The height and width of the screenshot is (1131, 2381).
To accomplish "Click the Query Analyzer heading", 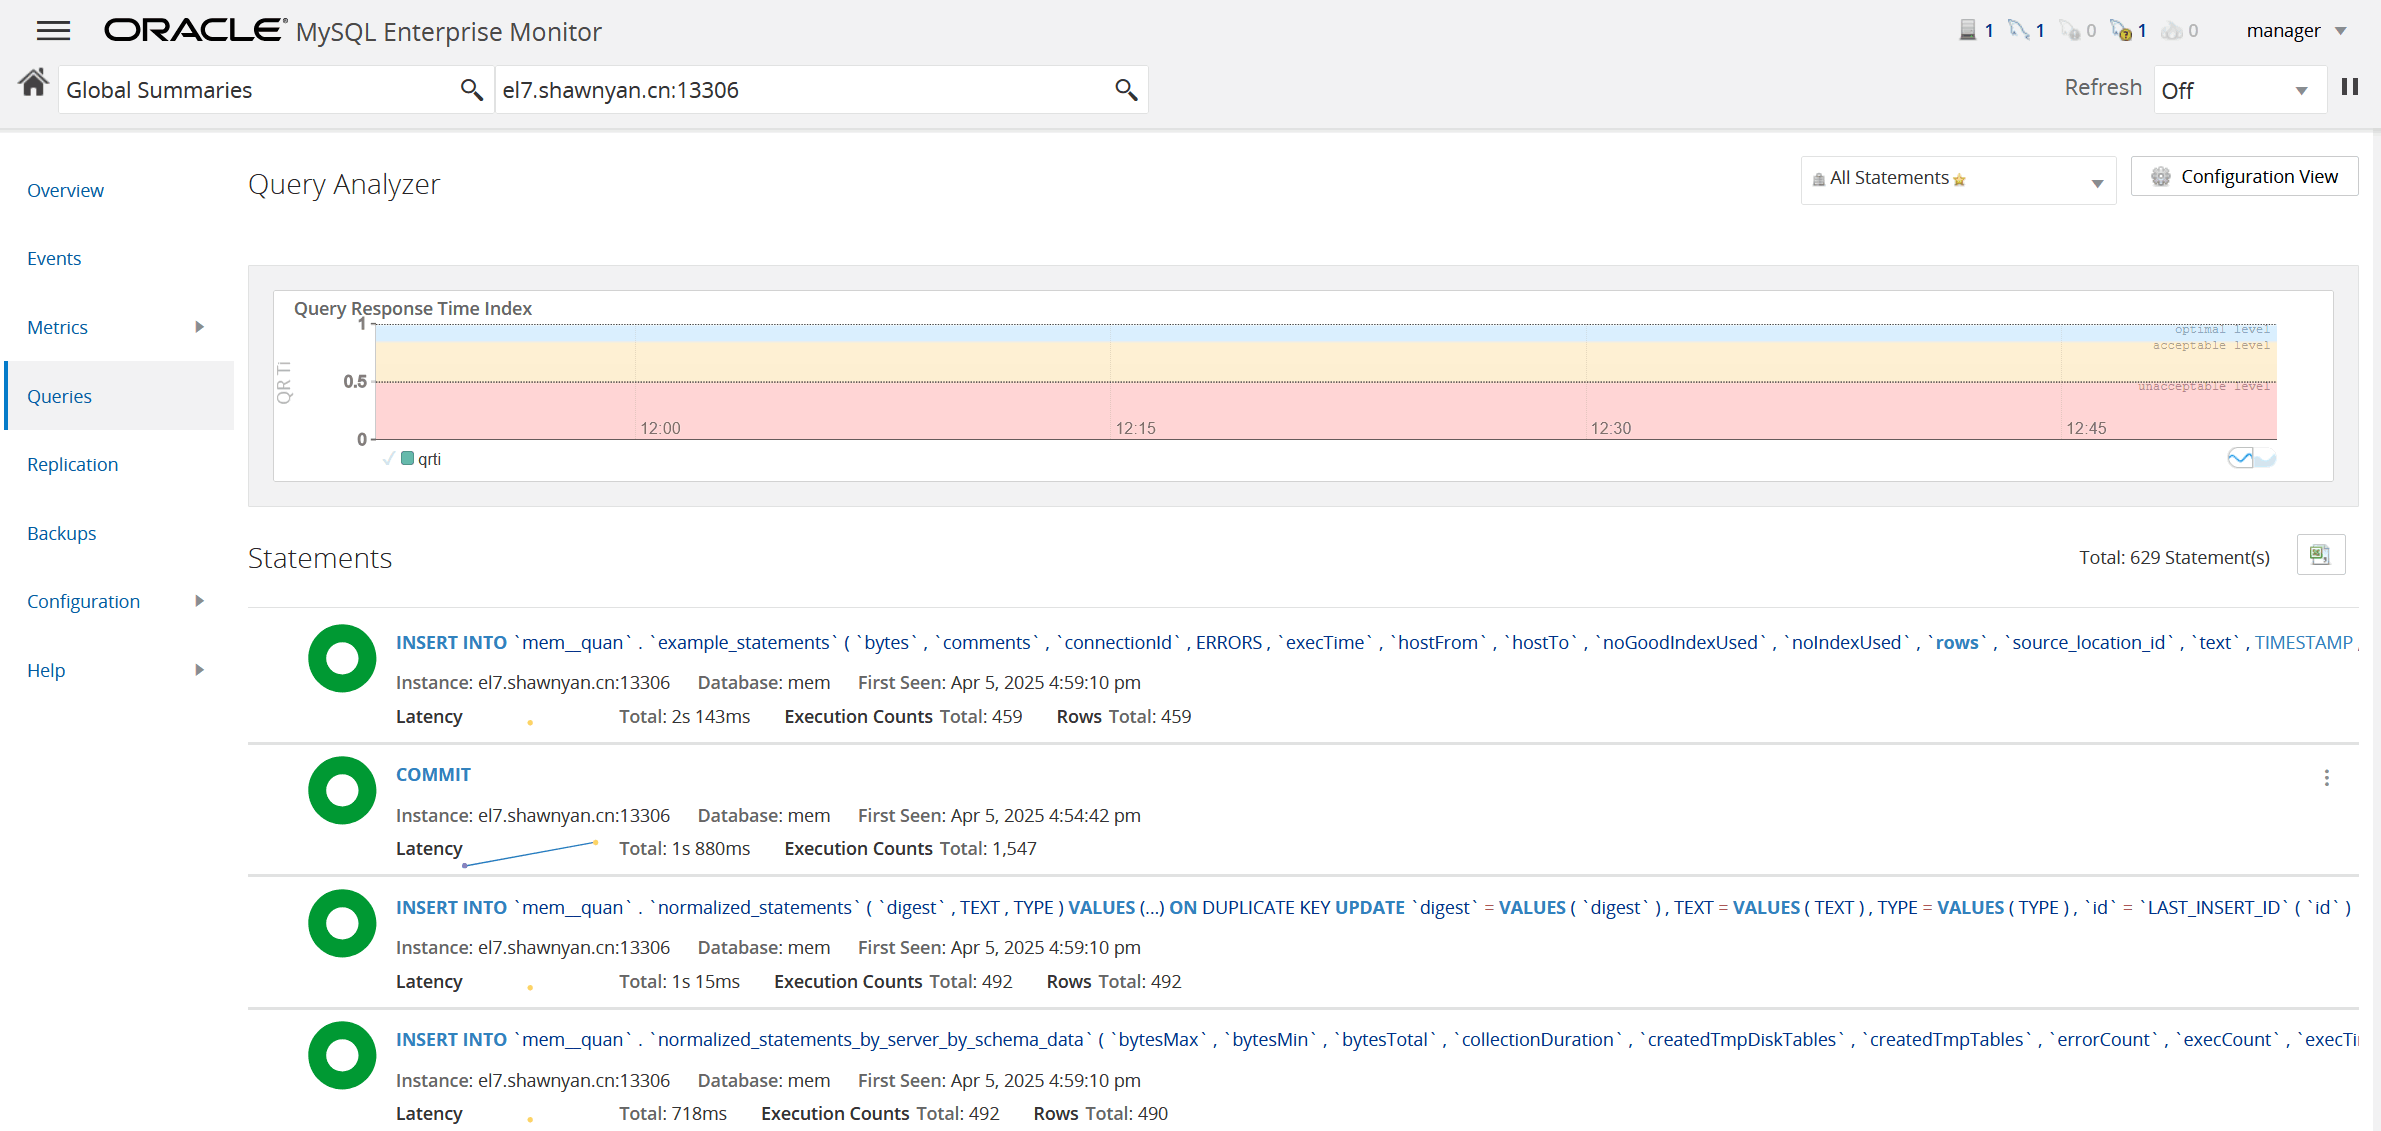I will coord(344,184).
